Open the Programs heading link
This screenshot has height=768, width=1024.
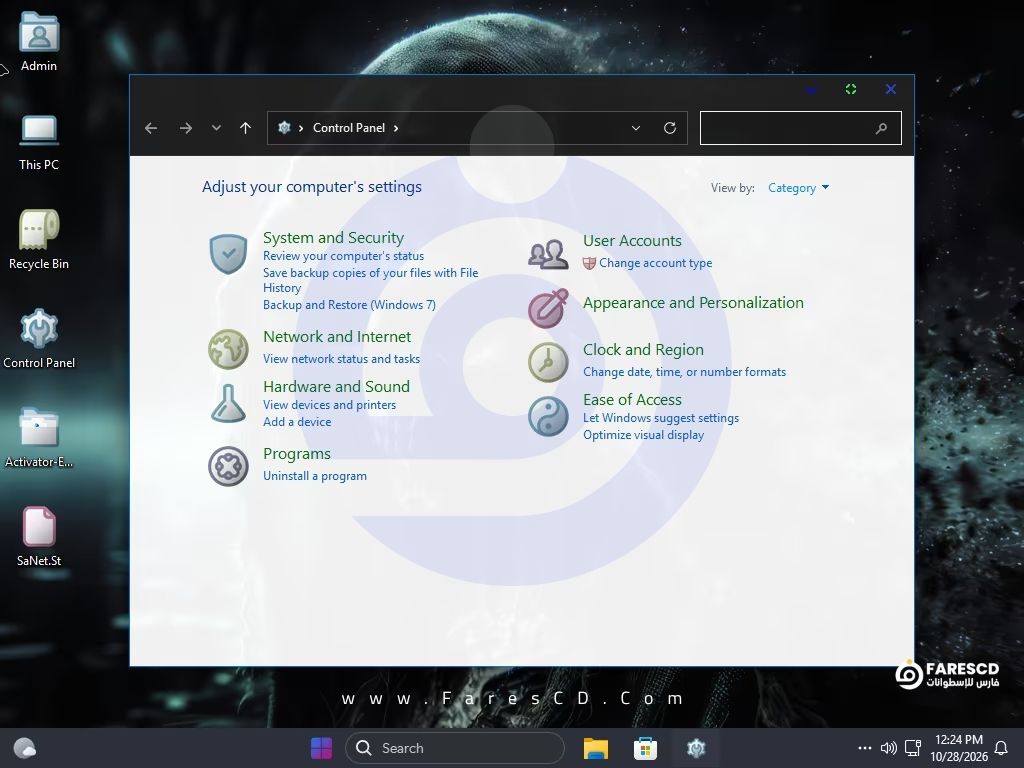click(x=296, y=454)
